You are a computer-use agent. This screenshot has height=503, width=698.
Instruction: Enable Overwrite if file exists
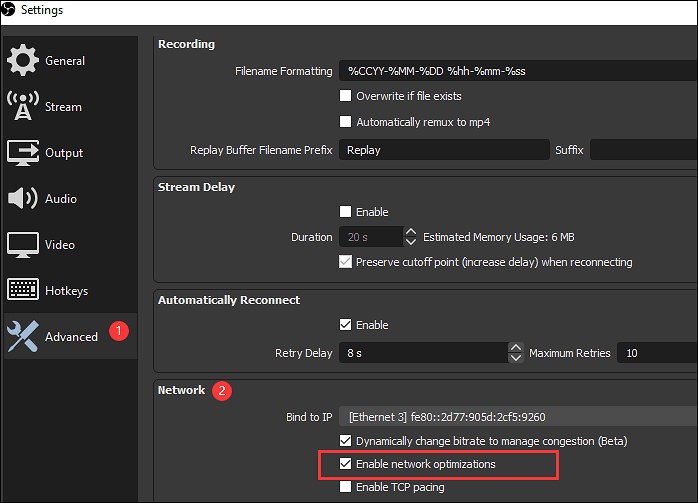click(346, 97)
